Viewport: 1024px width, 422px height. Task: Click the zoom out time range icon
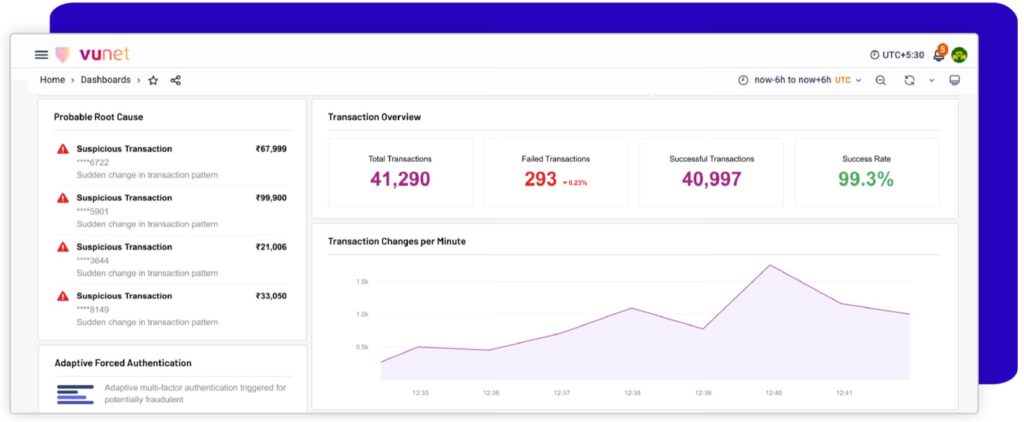click(880, 80)
